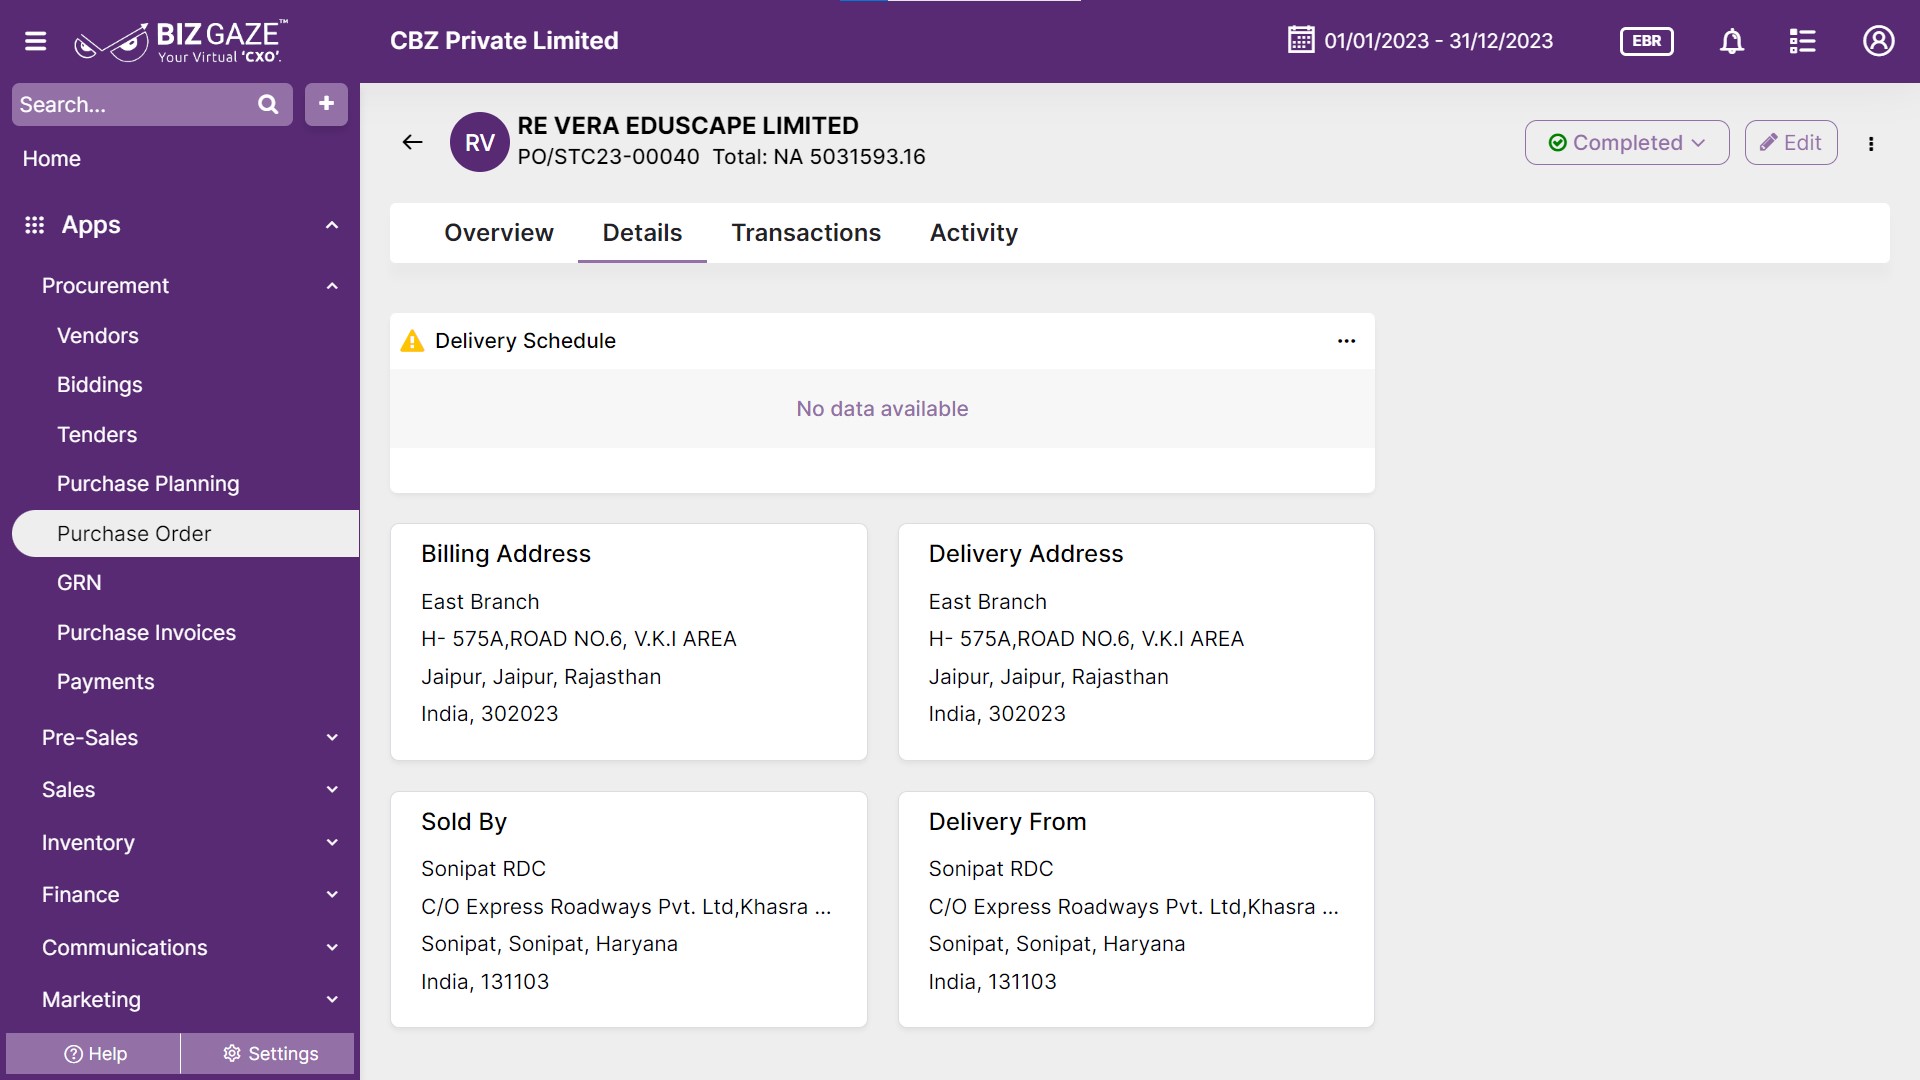Click No data available message

(x=882, y=409)
